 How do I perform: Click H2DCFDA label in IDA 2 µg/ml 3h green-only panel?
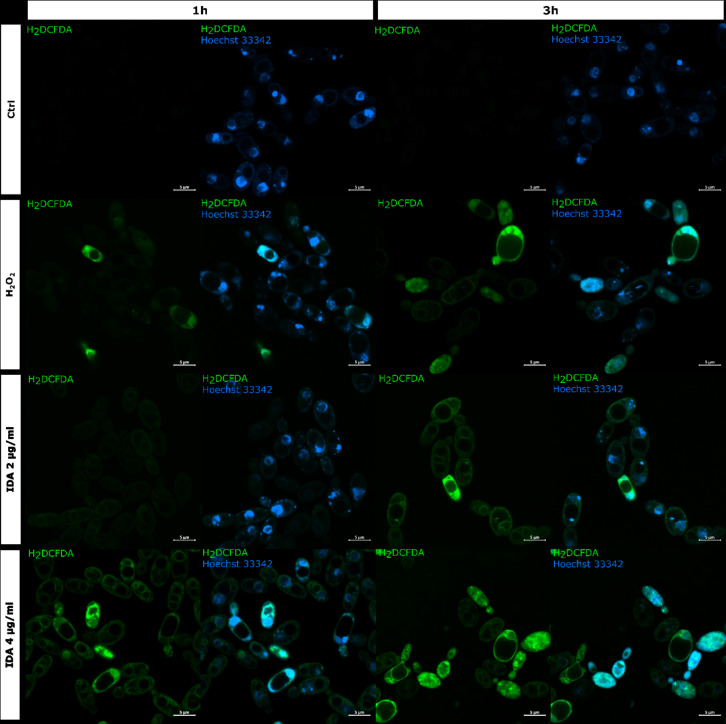tap(401, 379)
